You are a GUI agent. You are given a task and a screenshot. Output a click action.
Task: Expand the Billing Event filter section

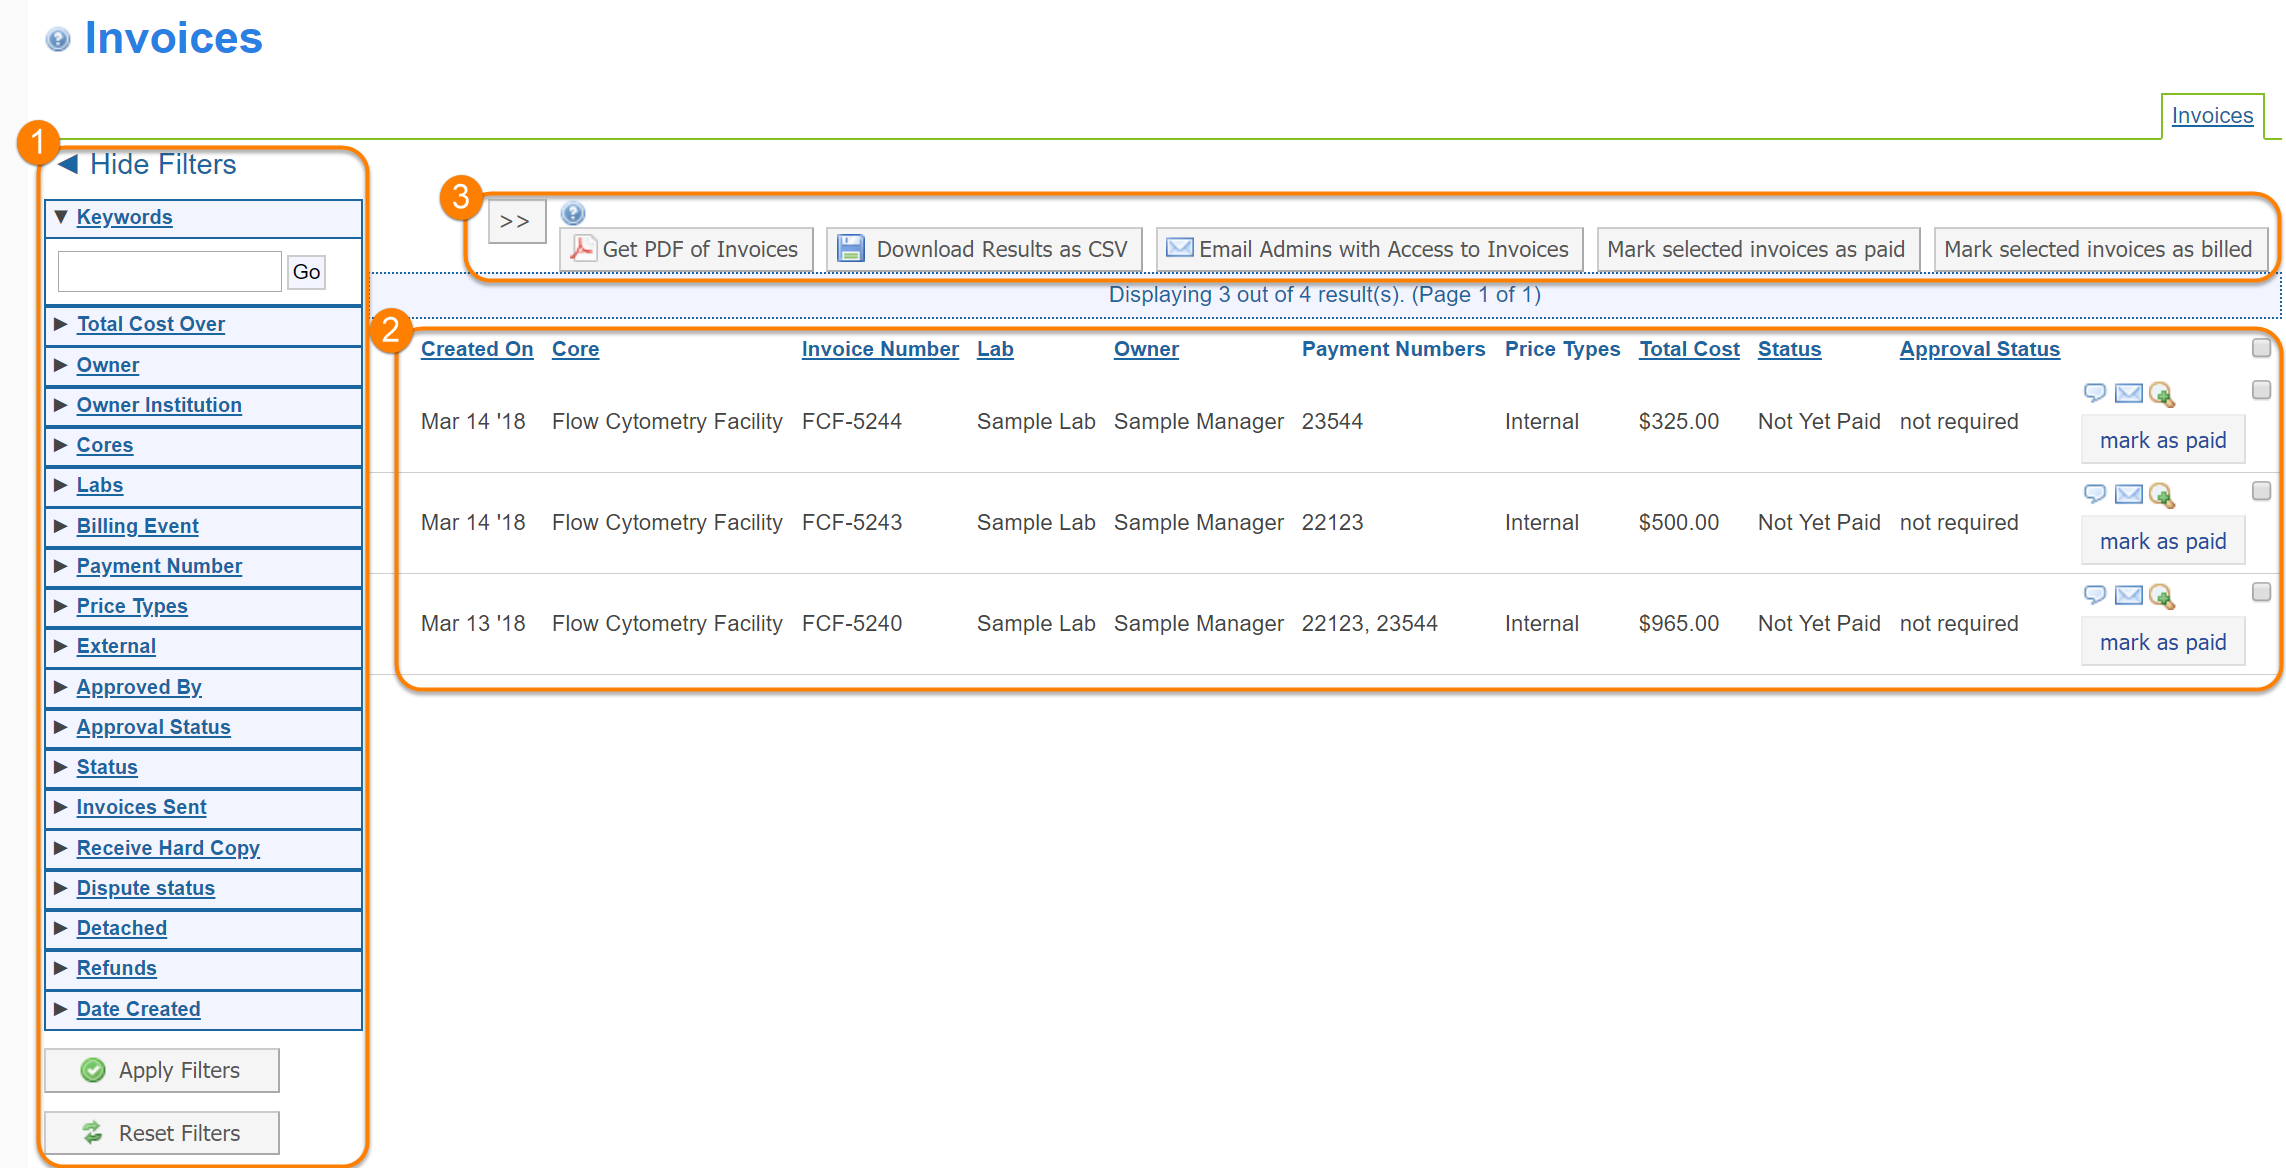point(137,526)
